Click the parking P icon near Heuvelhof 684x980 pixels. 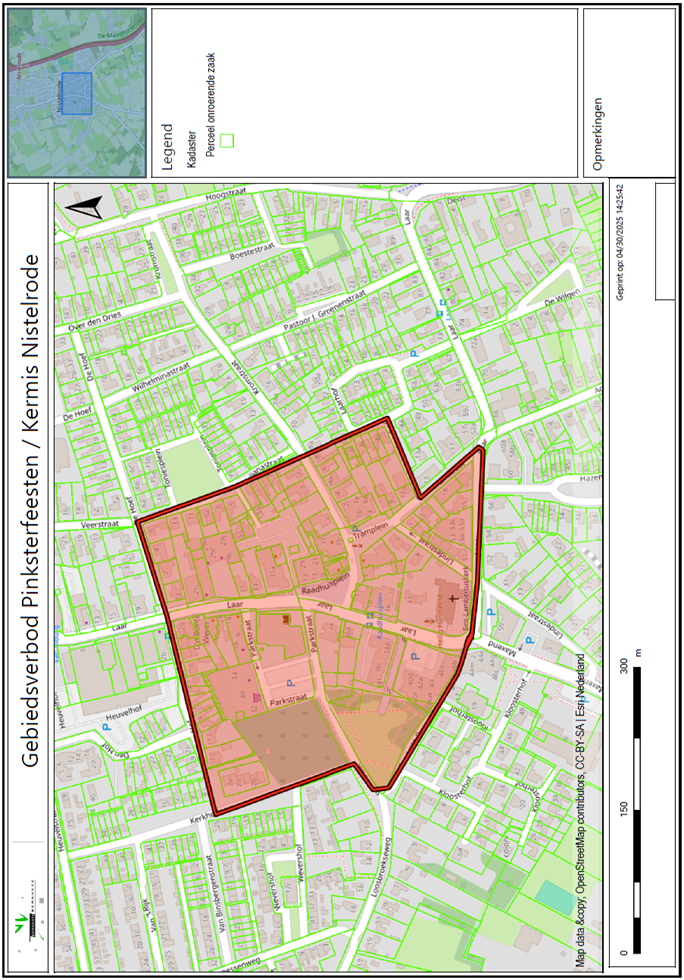coord(106,727)
